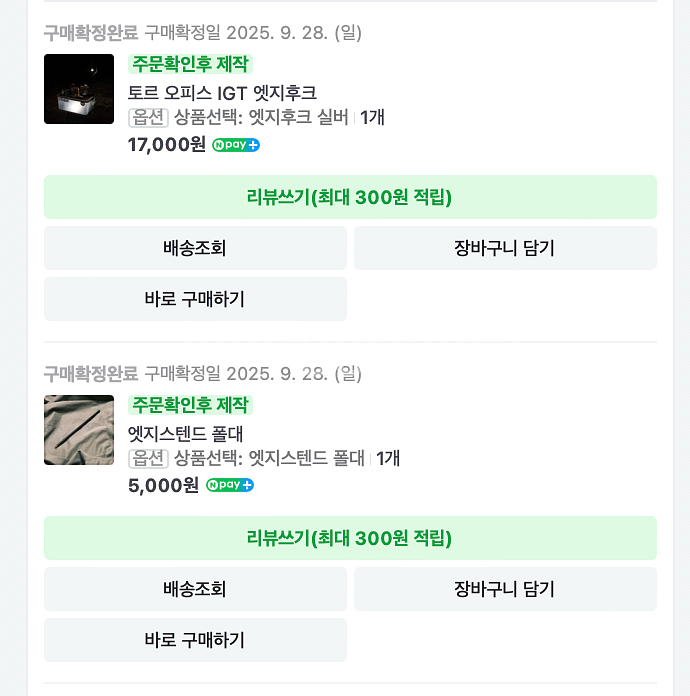Write review for 토르 오피스 IGT 엣지후크
This screenshot has width=690, height=696.
350,197
